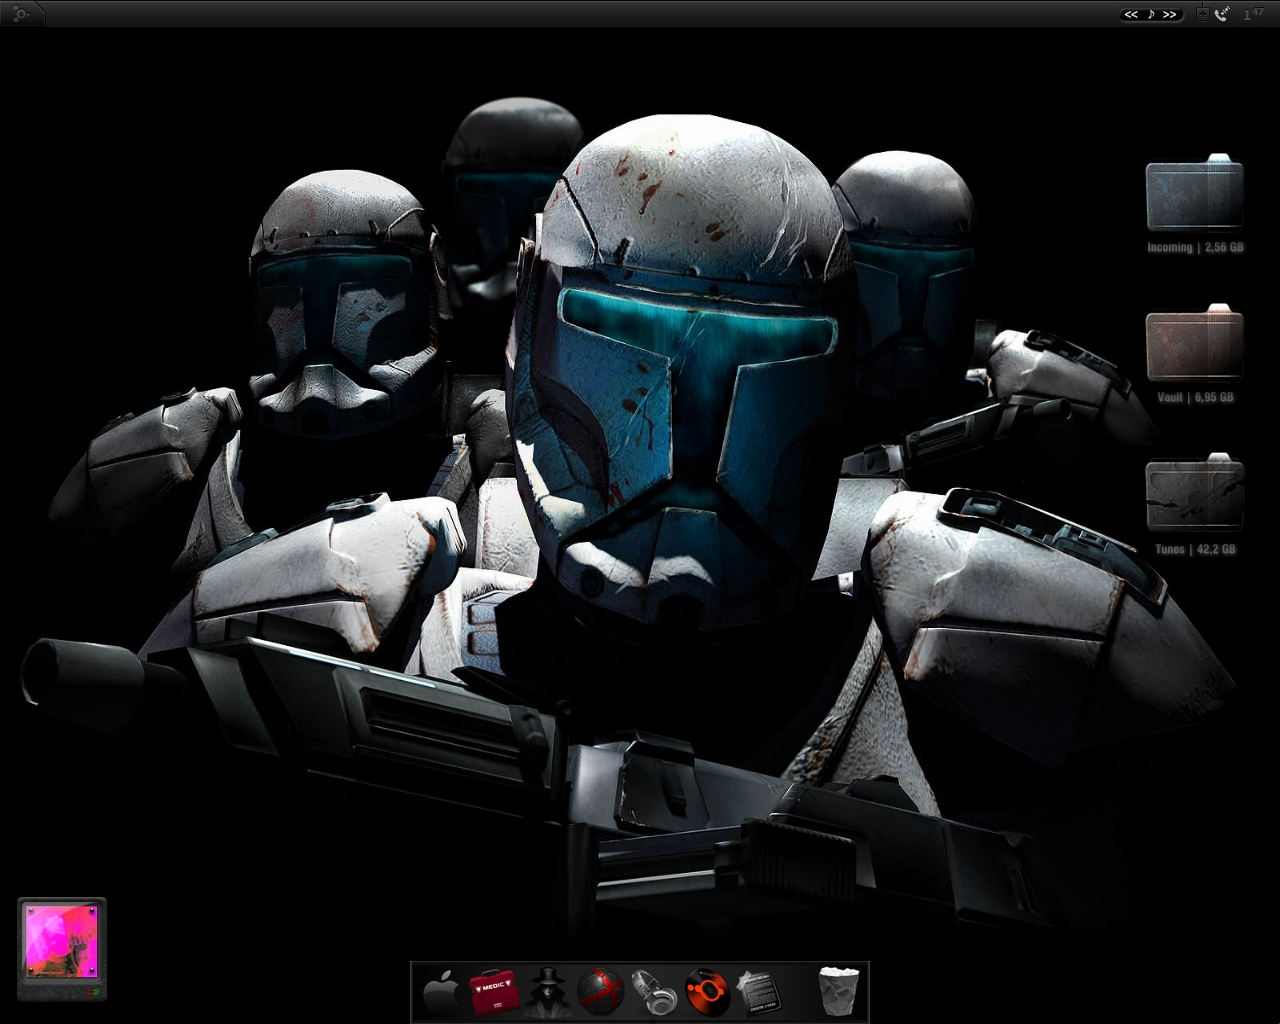Open the red Medic toolbox dock icon

tap(494, 991)
